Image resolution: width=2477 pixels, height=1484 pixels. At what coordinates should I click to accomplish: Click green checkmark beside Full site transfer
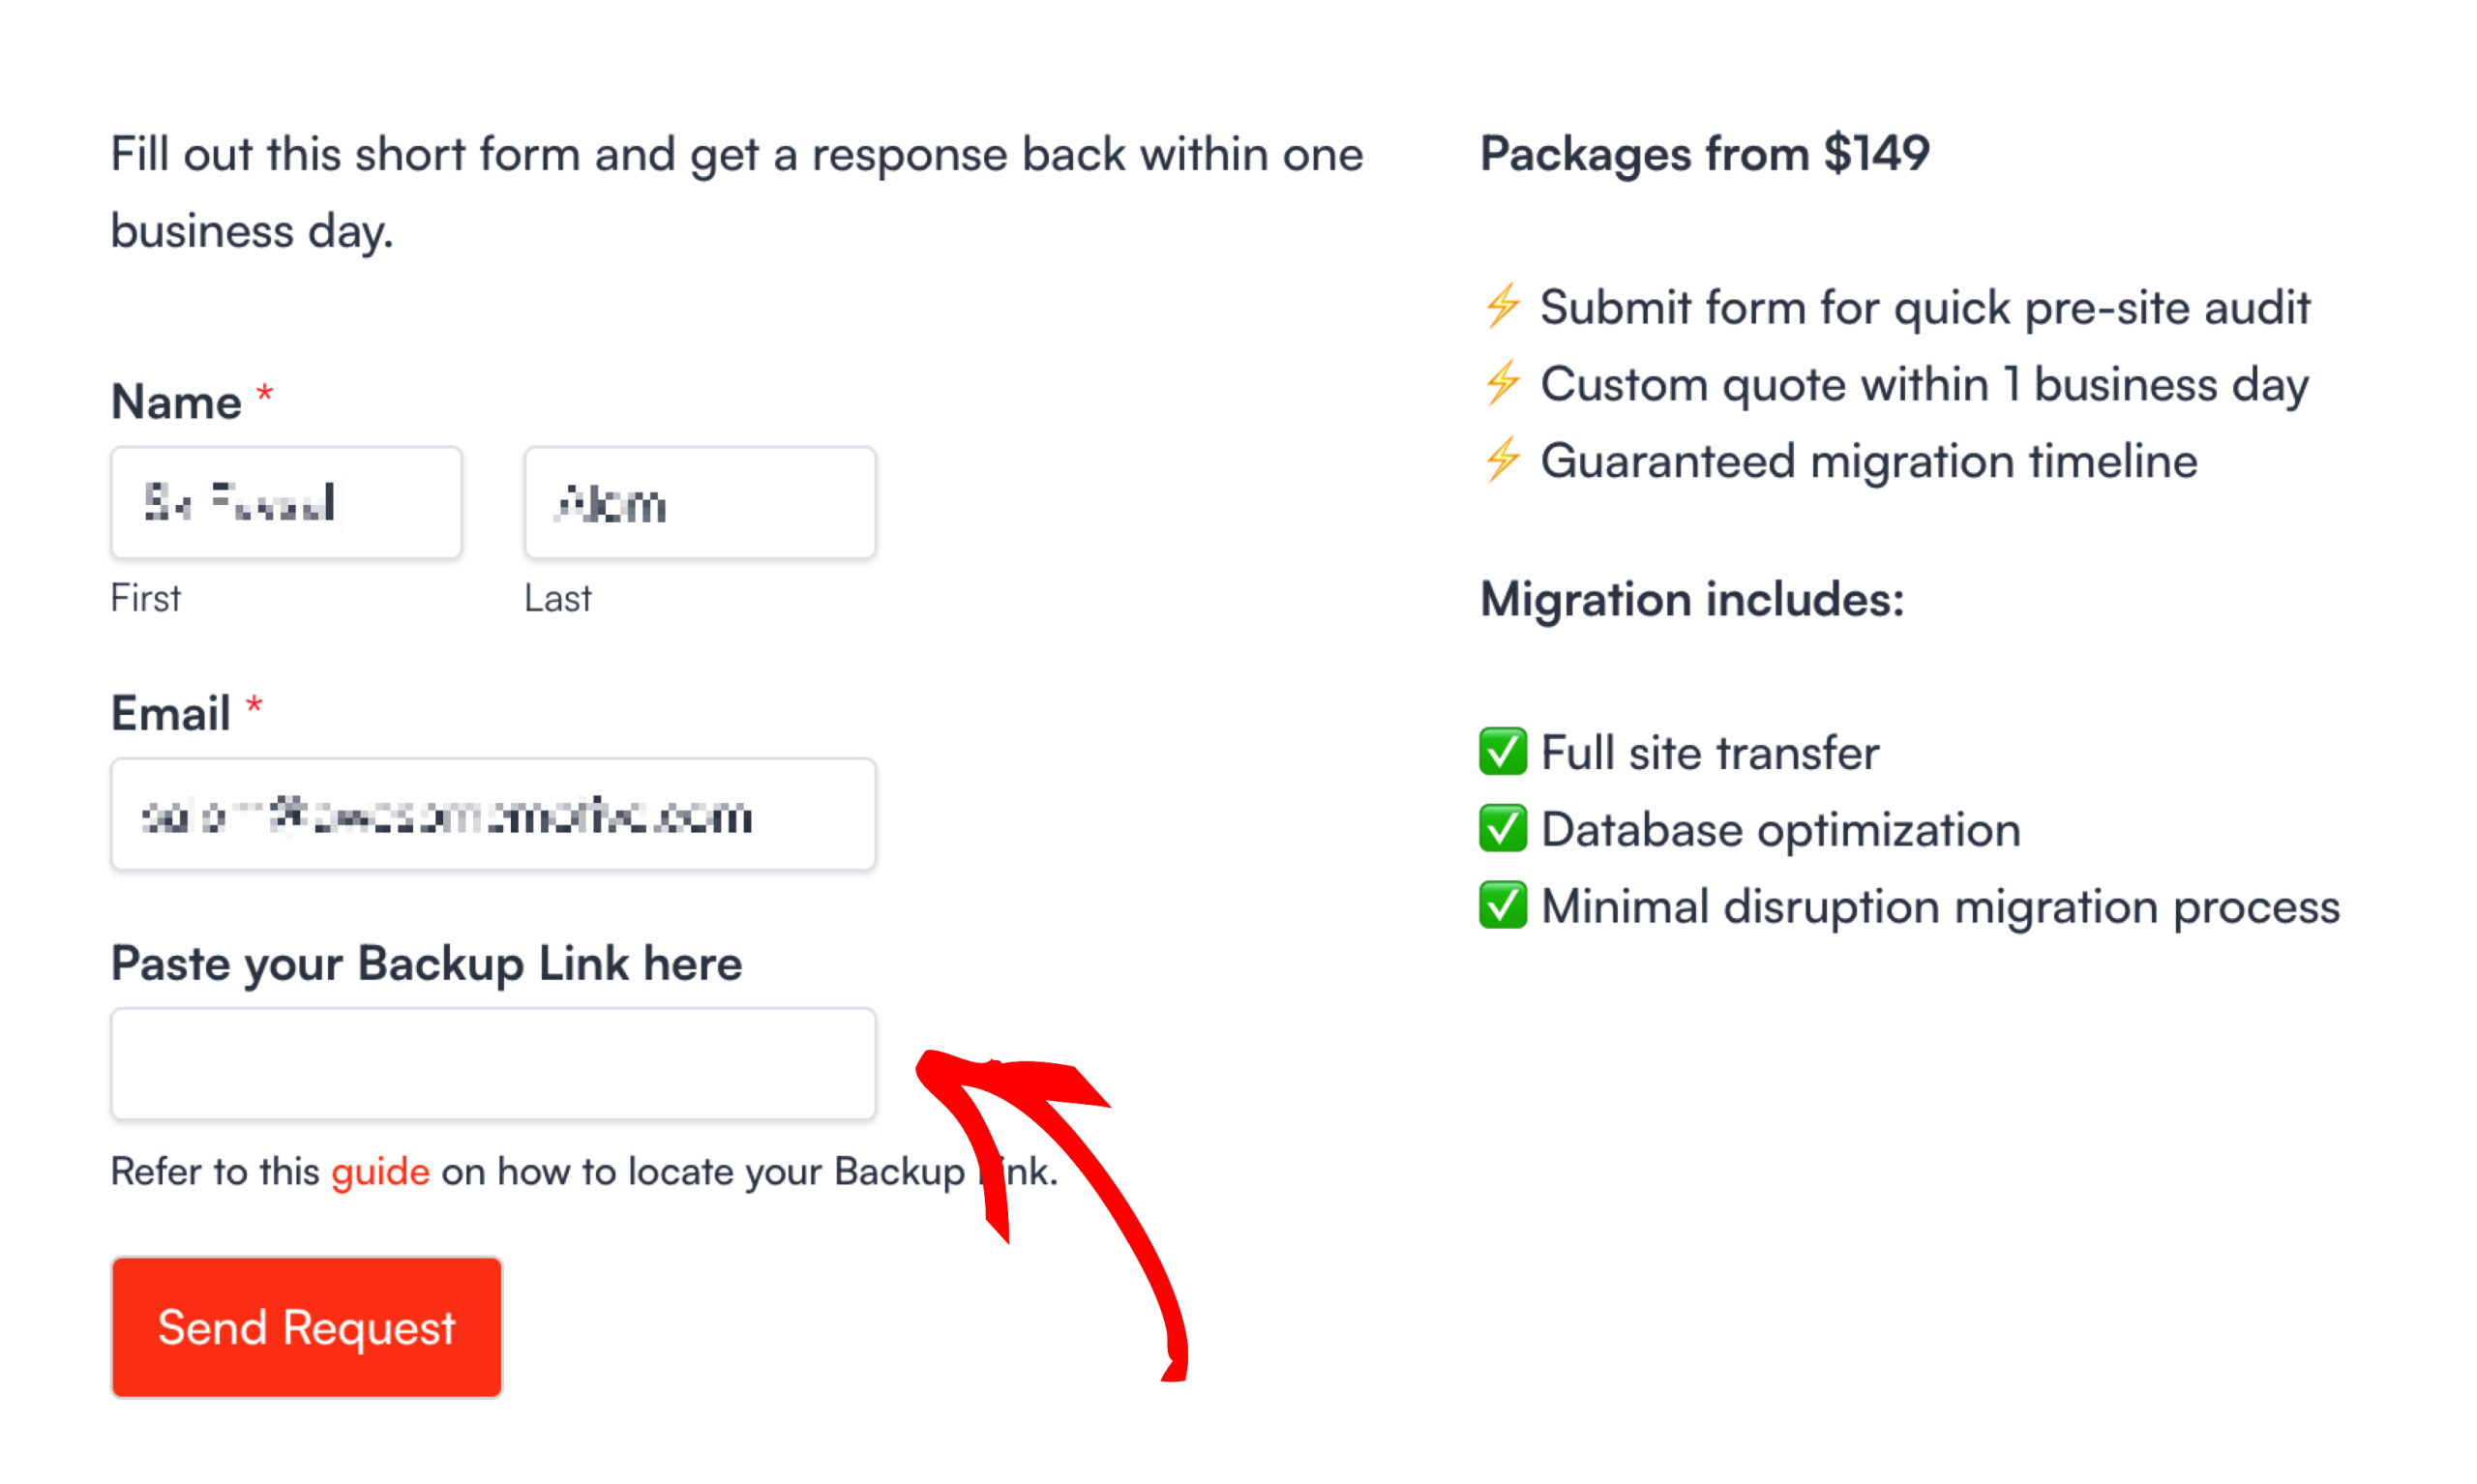point(1502,752)
